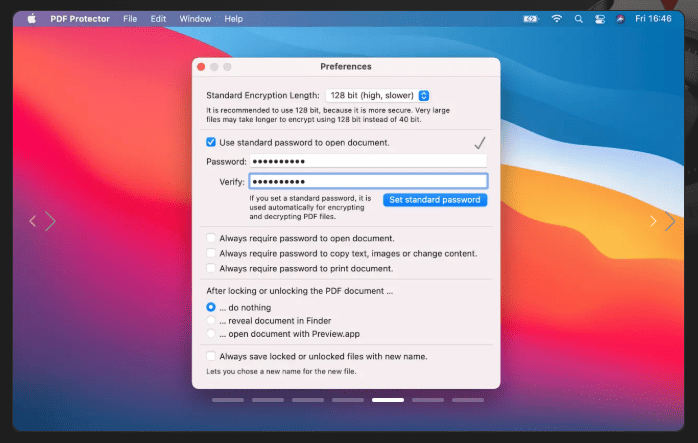Open Standard Encryption Length dropdown
Viewport: 698px width, 443px height.
(x=377, y=95)
